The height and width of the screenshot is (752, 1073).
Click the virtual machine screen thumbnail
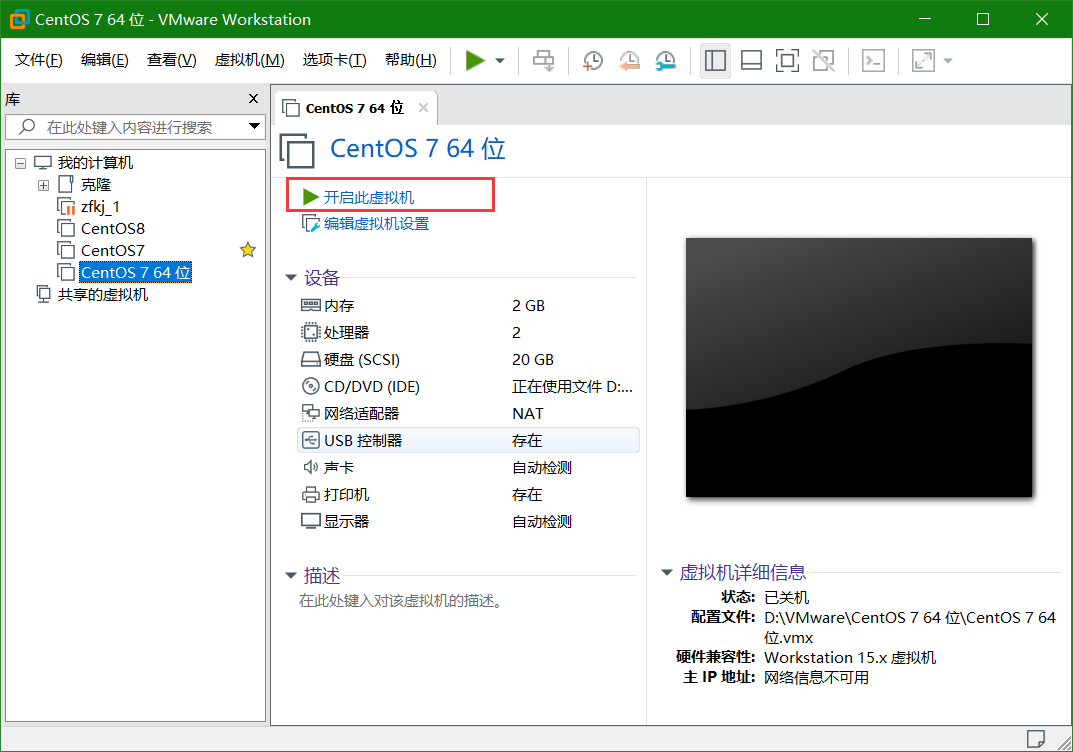[x=859, y=367]
